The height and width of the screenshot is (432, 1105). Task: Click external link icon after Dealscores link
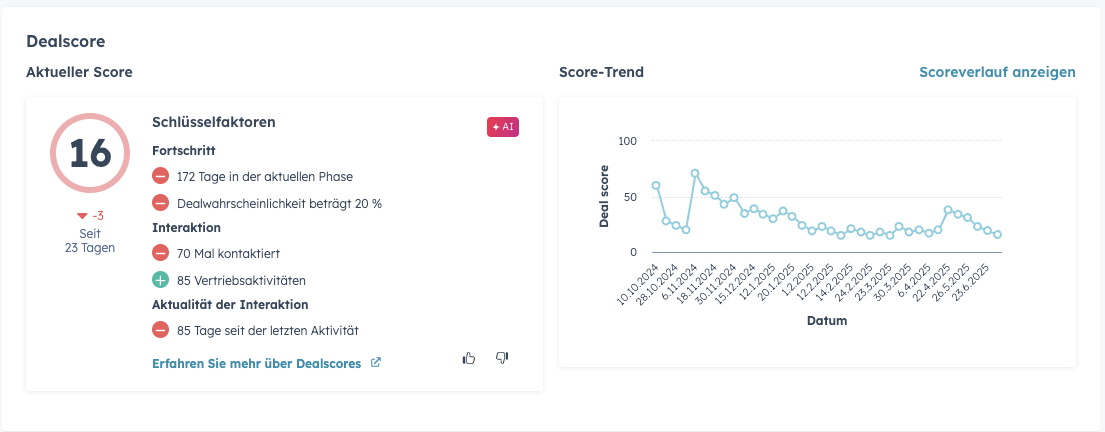(376, 363)
